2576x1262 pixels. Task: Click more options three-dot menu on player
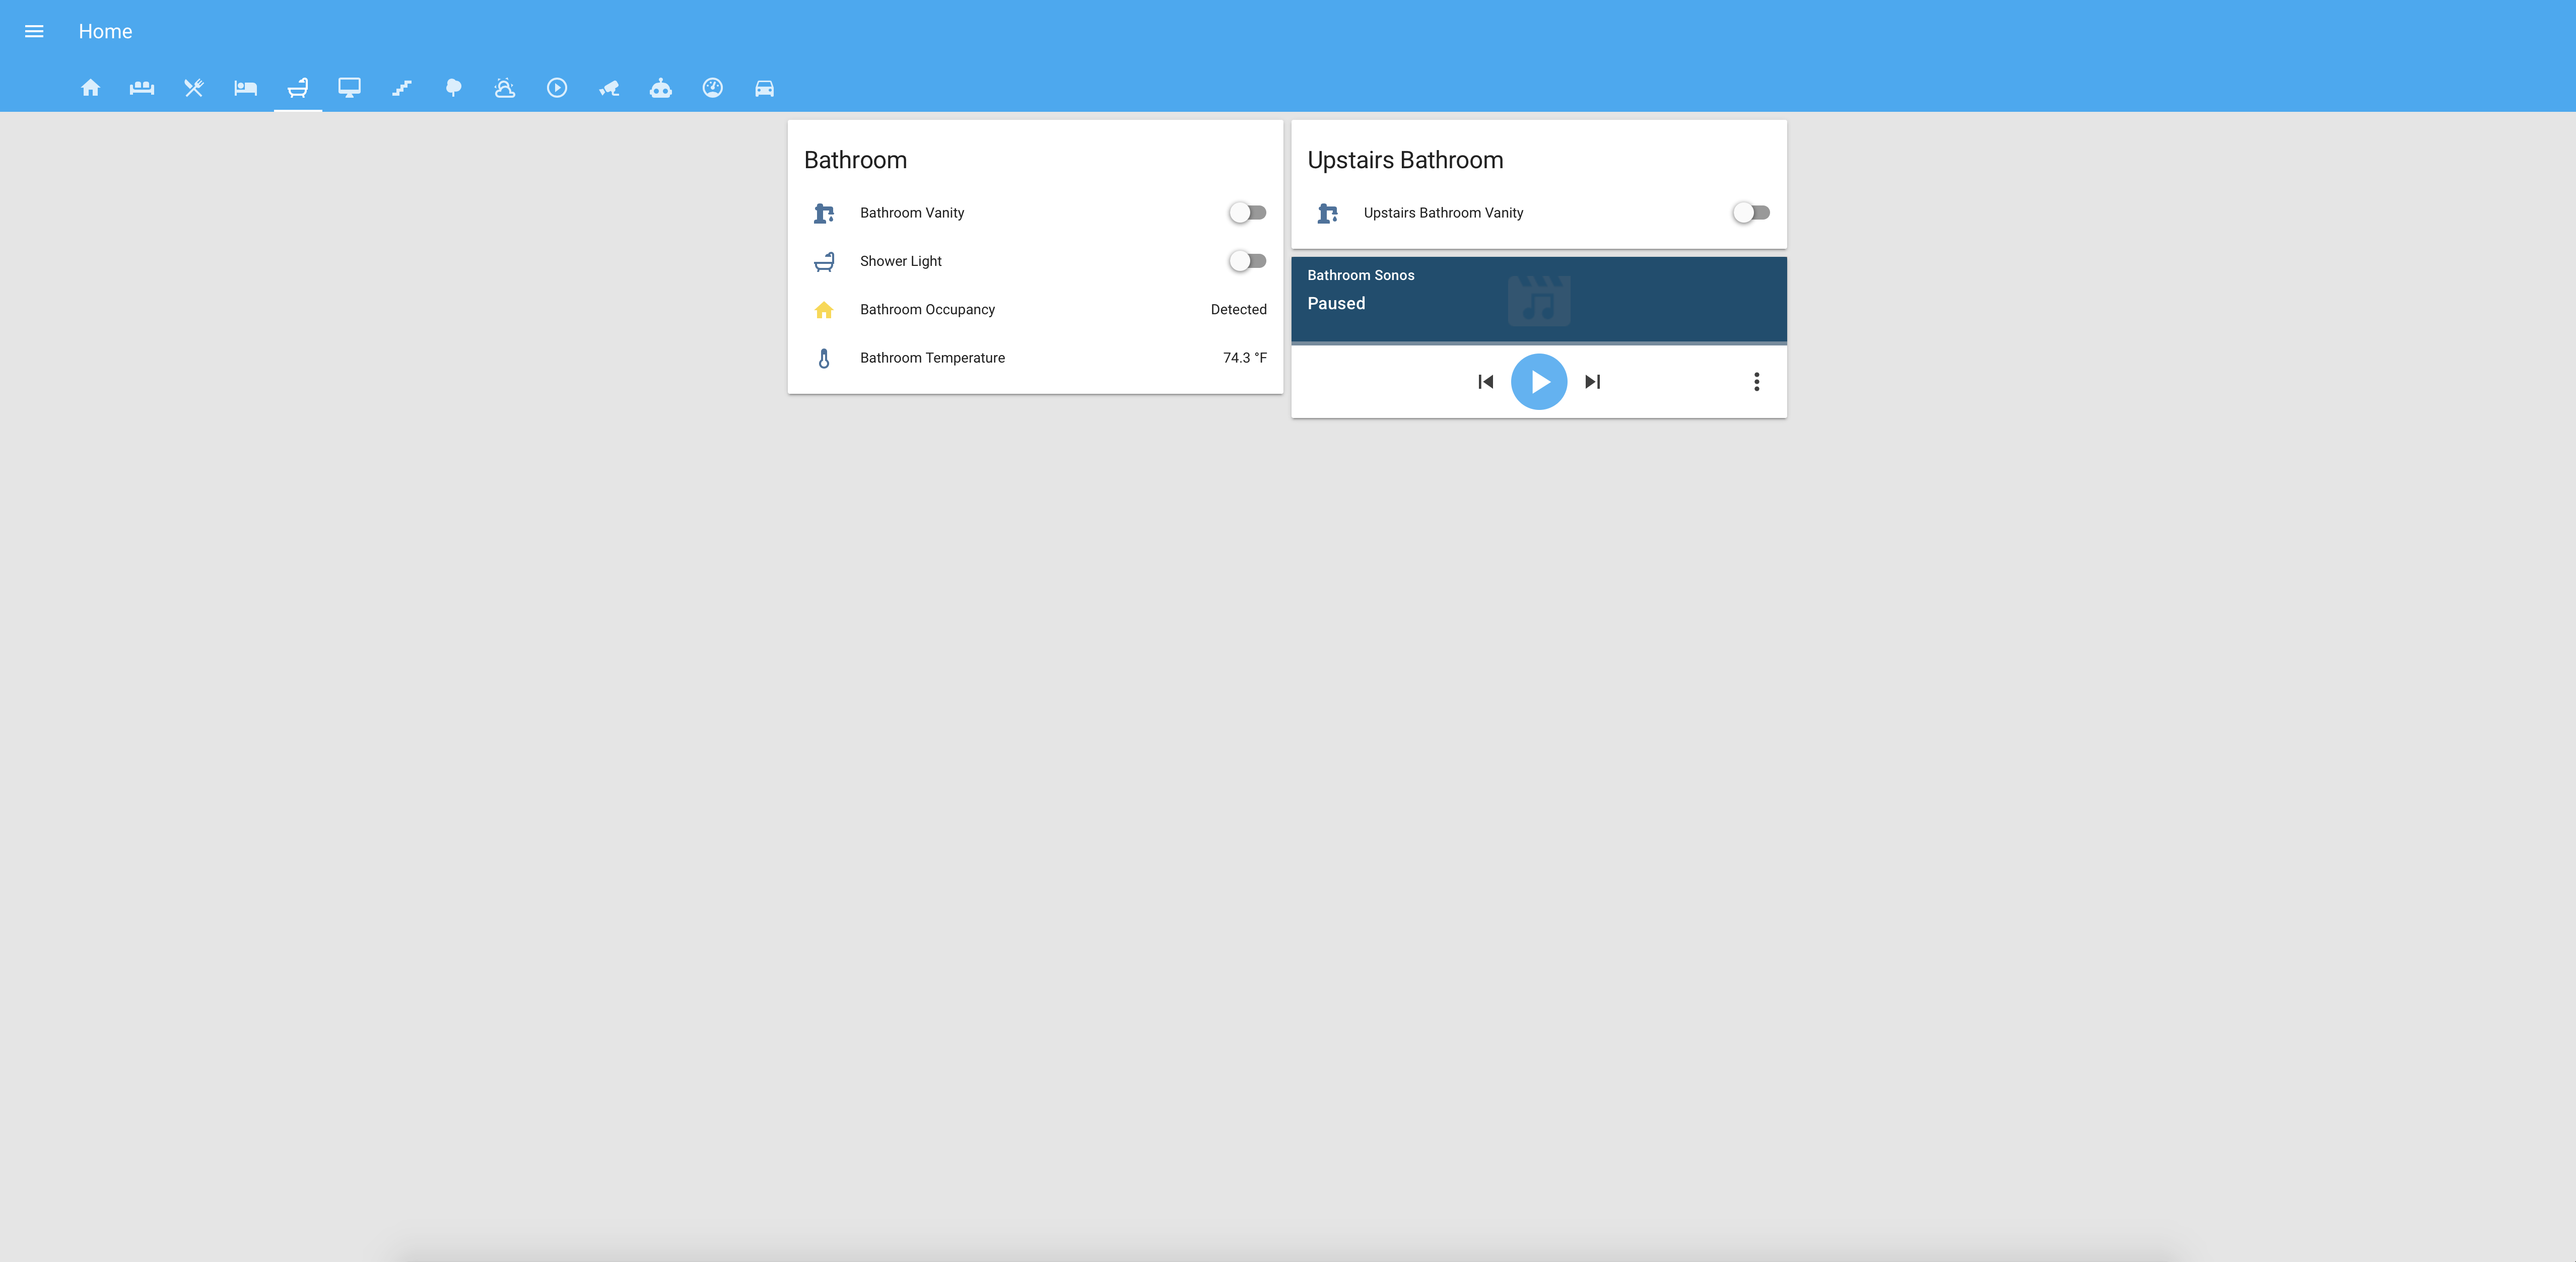1754,381
